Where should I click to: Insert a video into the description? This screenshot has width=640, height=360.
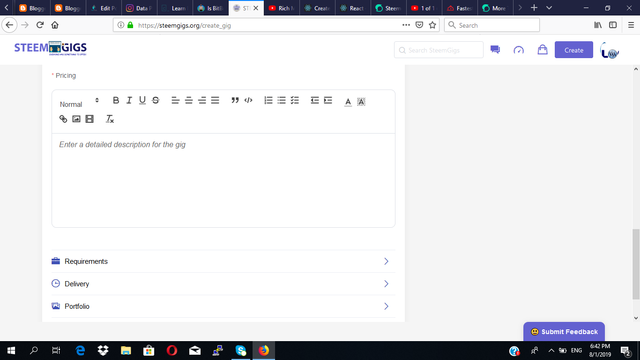[89, 119]
